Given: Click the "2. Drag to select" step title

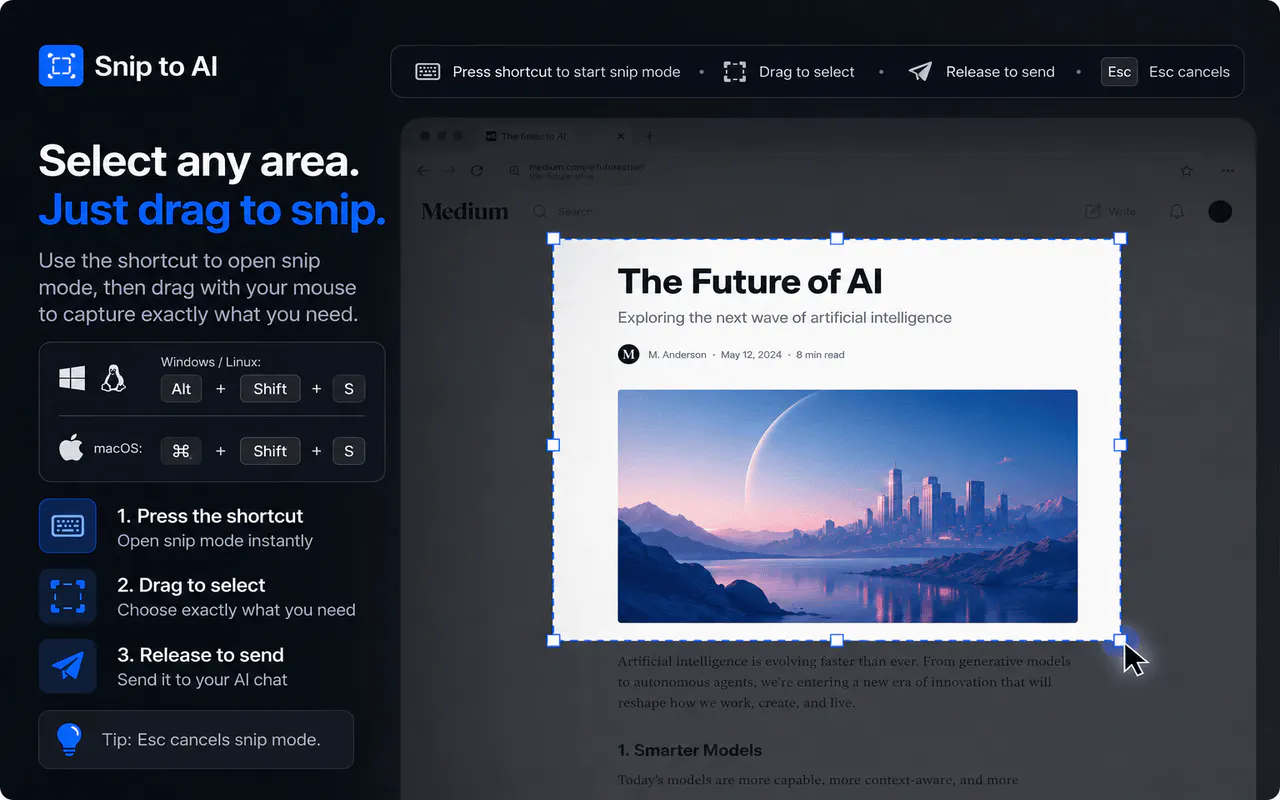Looking at the screenshot, I should tap(191, 585).
